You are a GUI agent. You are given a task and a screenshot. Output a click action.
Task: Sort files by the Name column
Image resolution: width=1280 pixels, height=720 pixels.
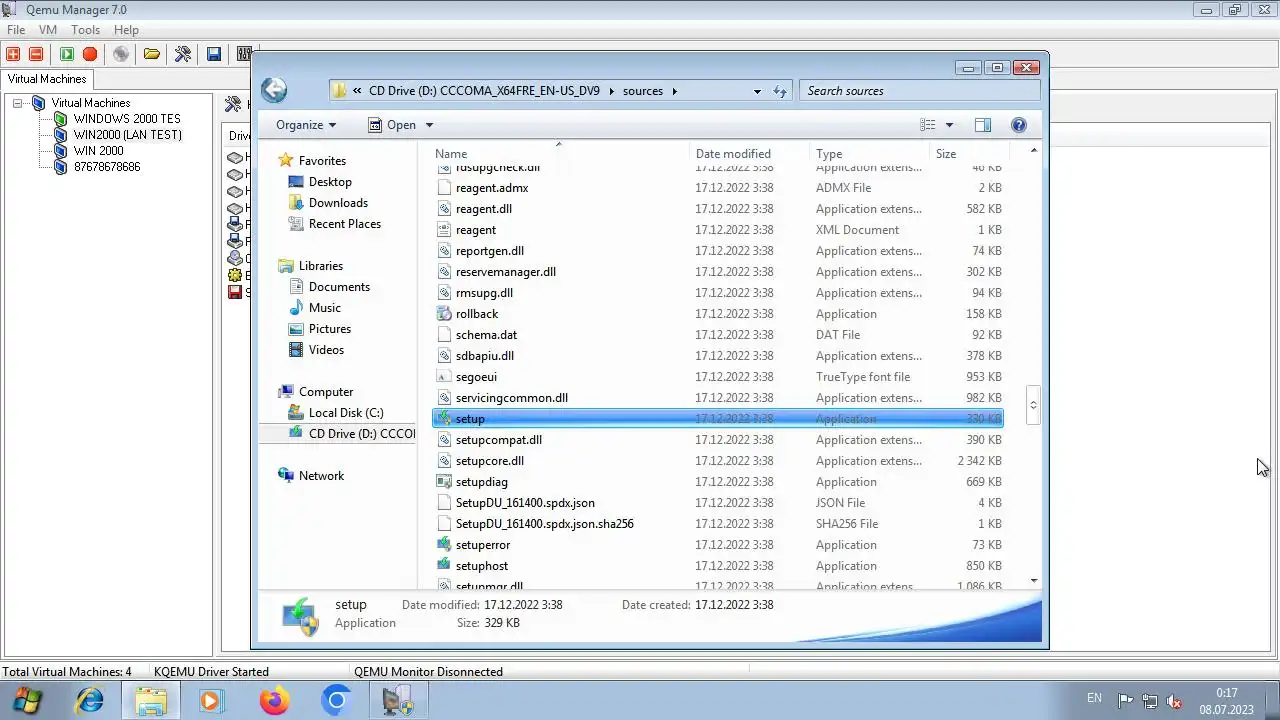[x=561, y=154]
